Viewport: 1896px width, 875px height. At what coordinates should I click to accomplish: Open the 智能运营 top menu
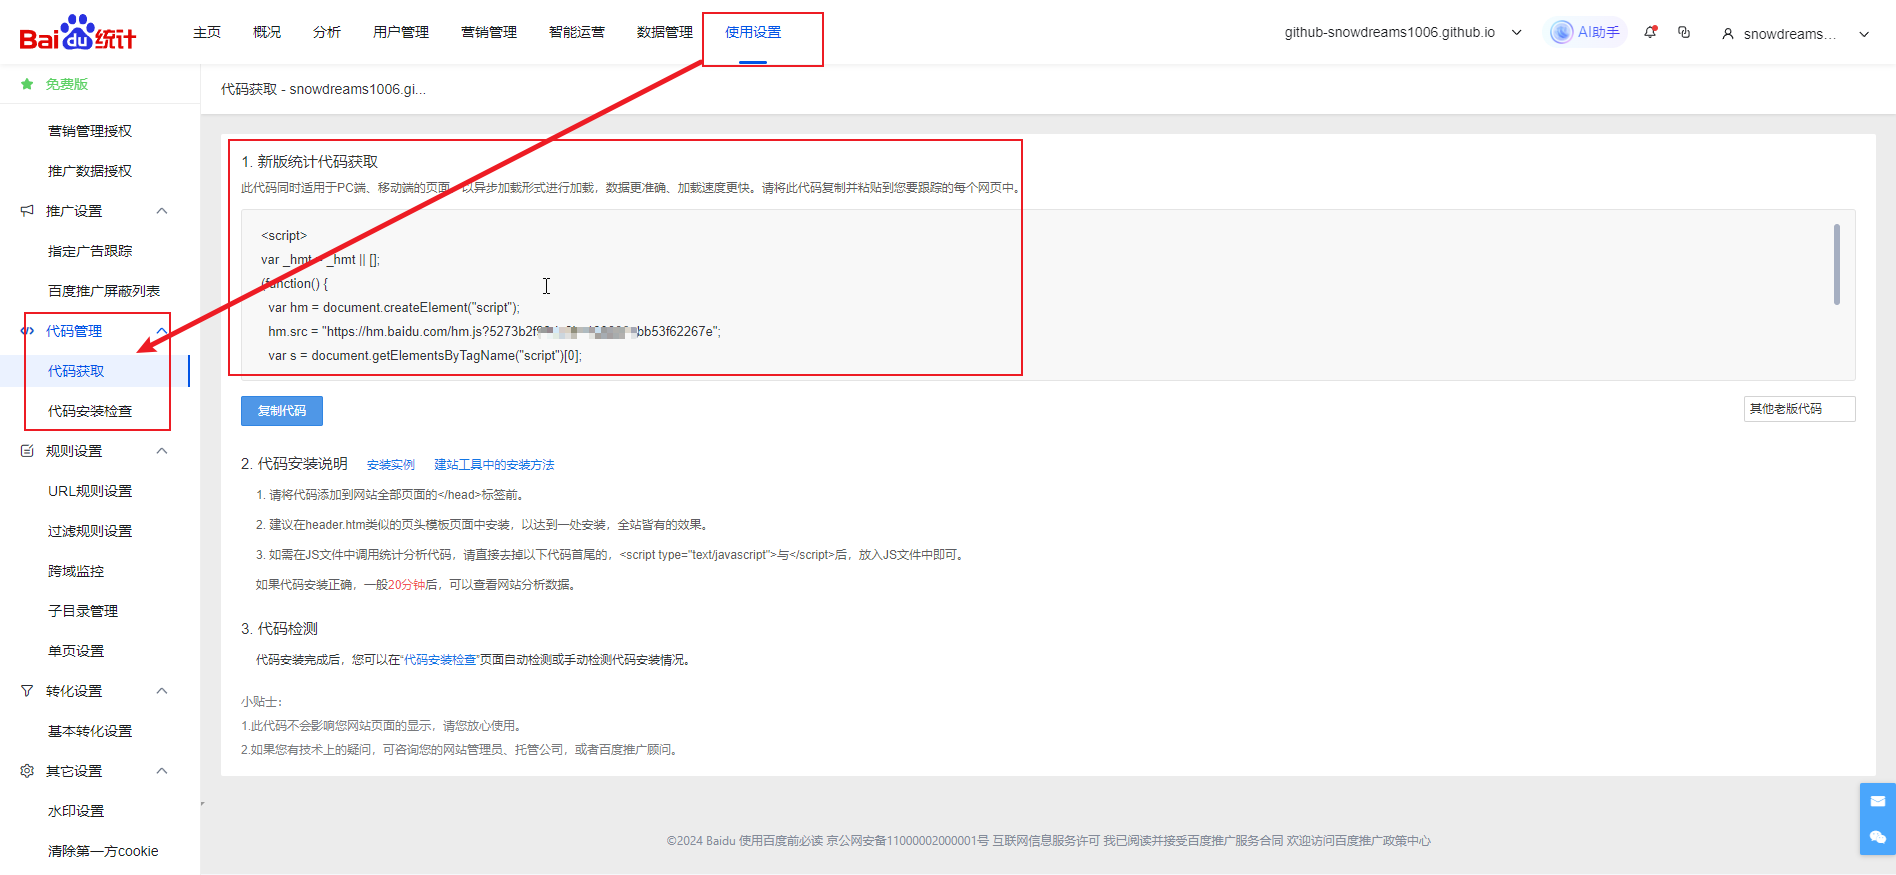point(576,32)
